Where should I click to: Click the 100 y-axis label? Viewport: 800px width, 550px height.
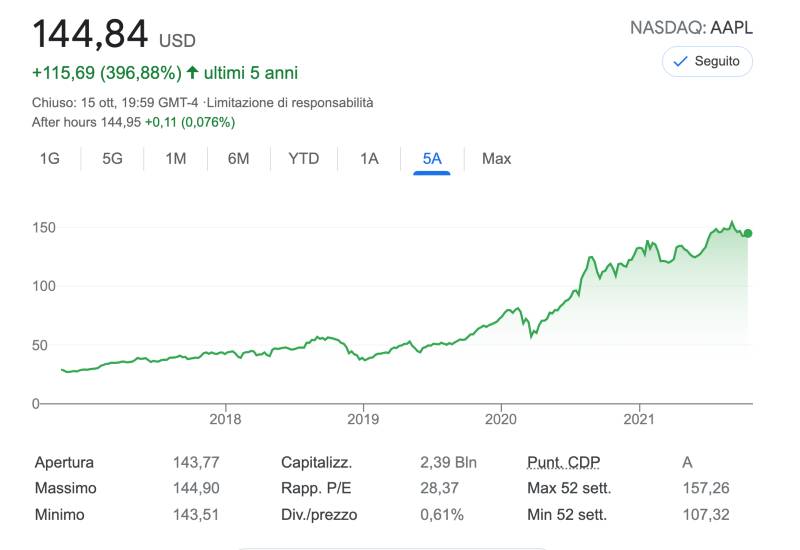44,286
